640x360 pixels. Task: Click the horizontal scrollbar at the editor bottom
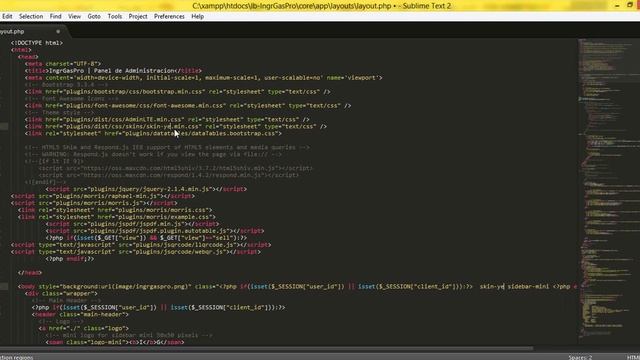coord(267,349)
